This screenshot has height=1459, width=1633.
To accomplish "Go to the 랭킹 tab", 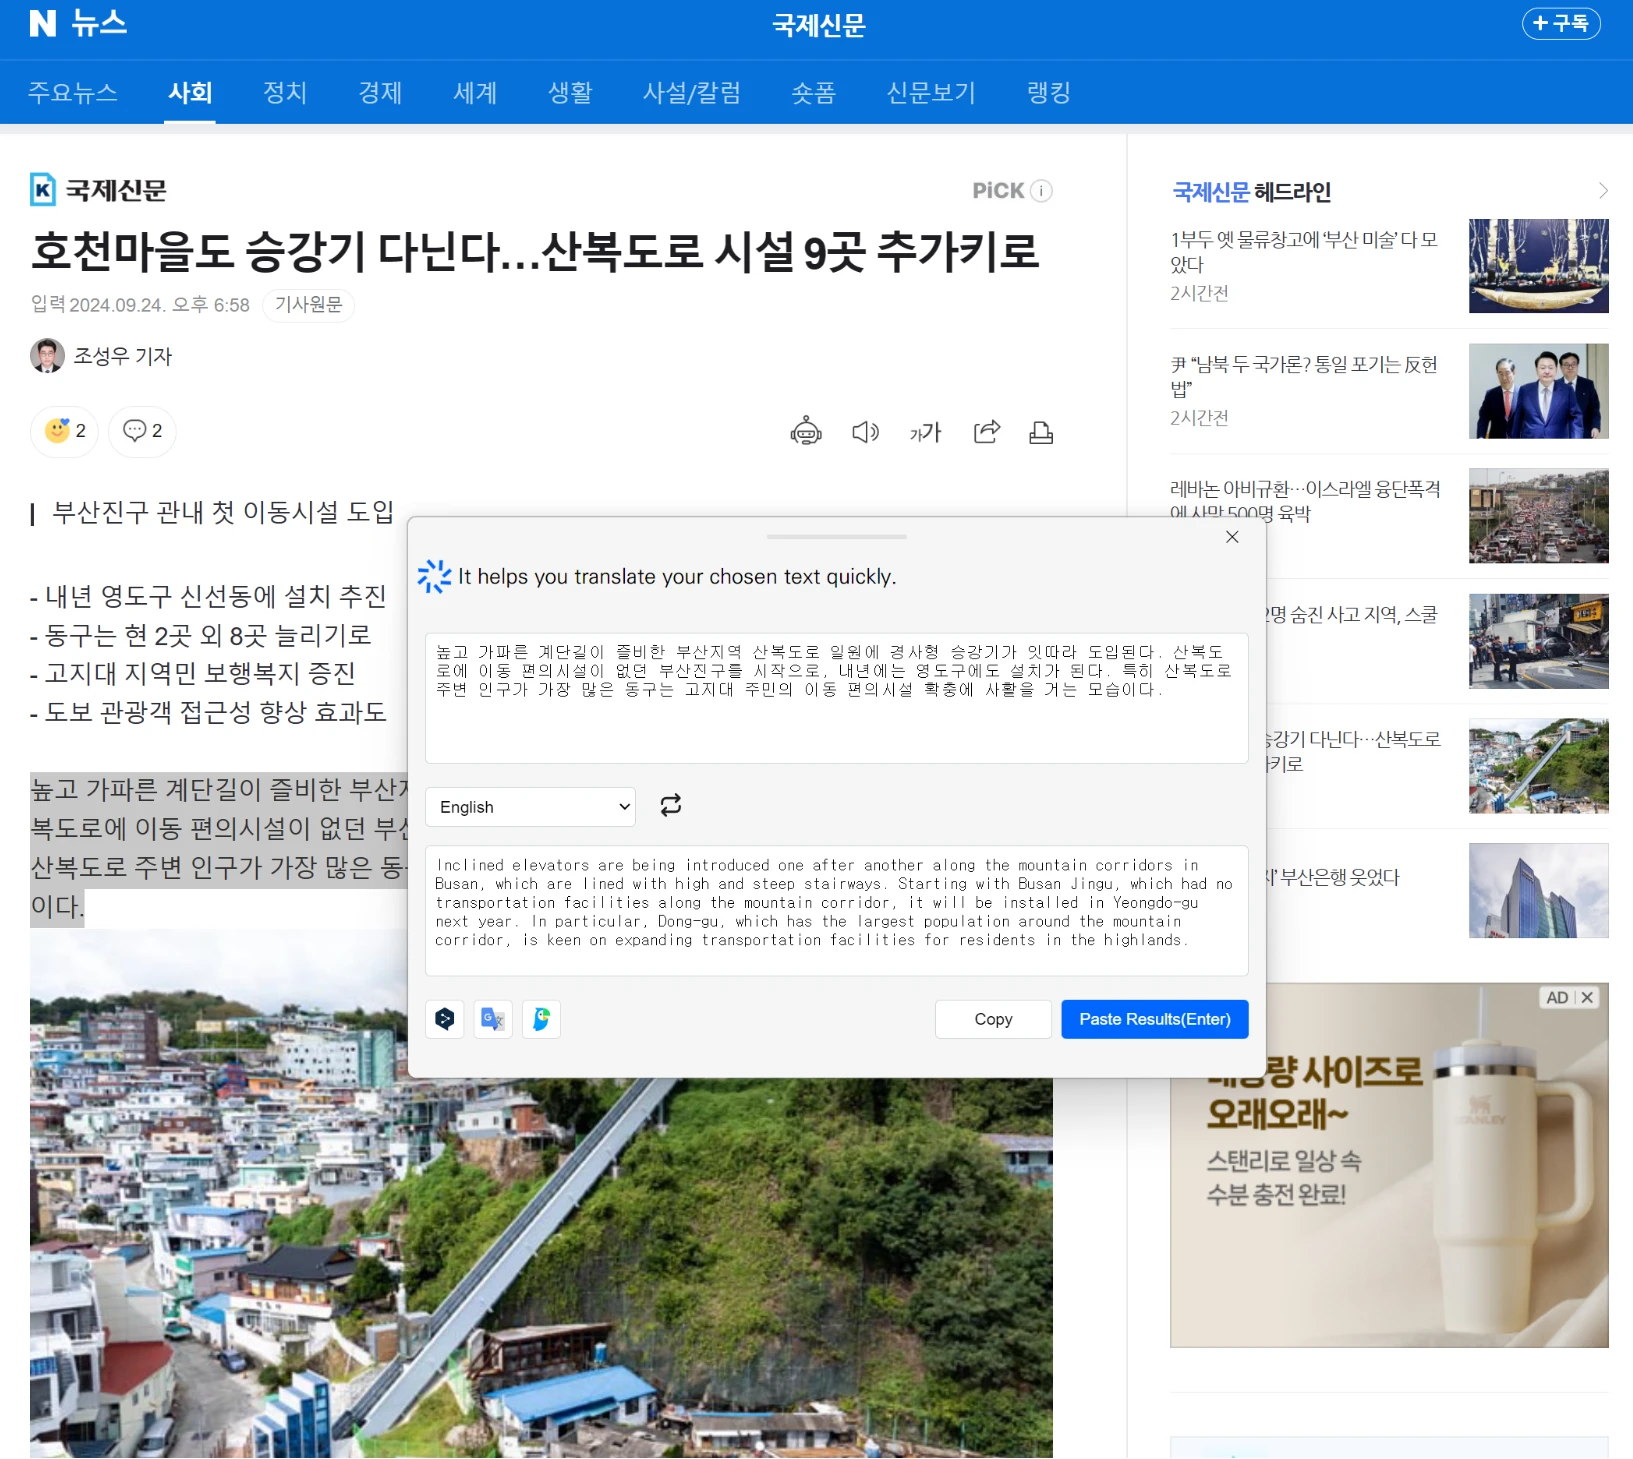I will pyautogui.click(x=1049, y=93).
